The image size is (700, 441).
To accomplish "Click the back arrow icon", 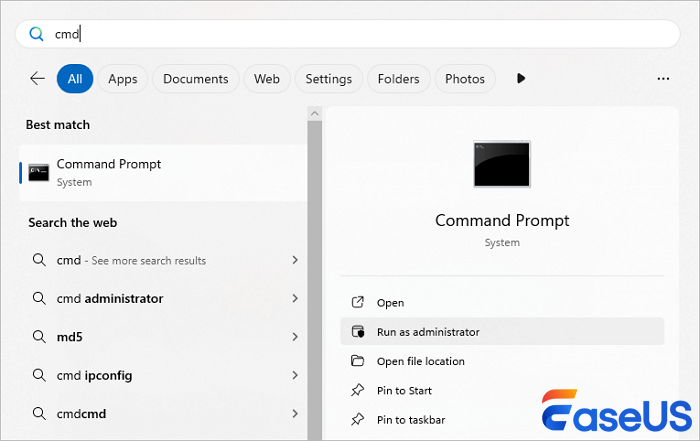I will (37, 78).
